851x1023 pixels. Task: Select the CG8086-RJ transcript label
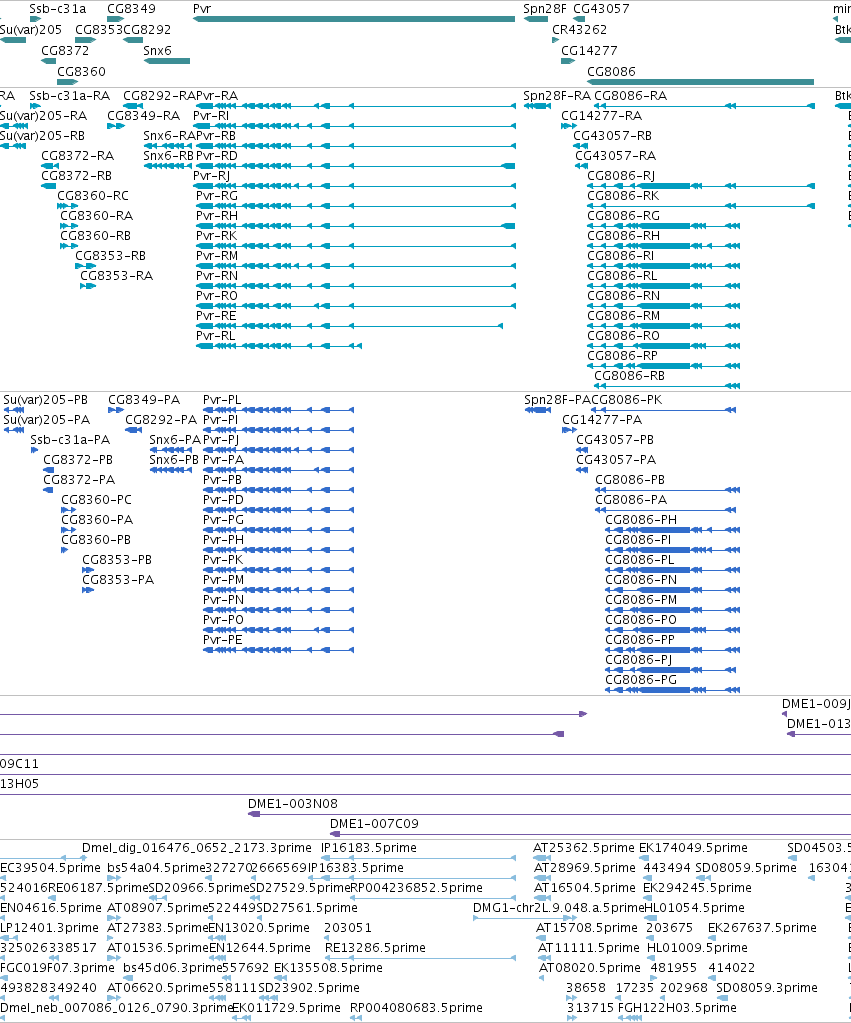(x=621, y=176)
